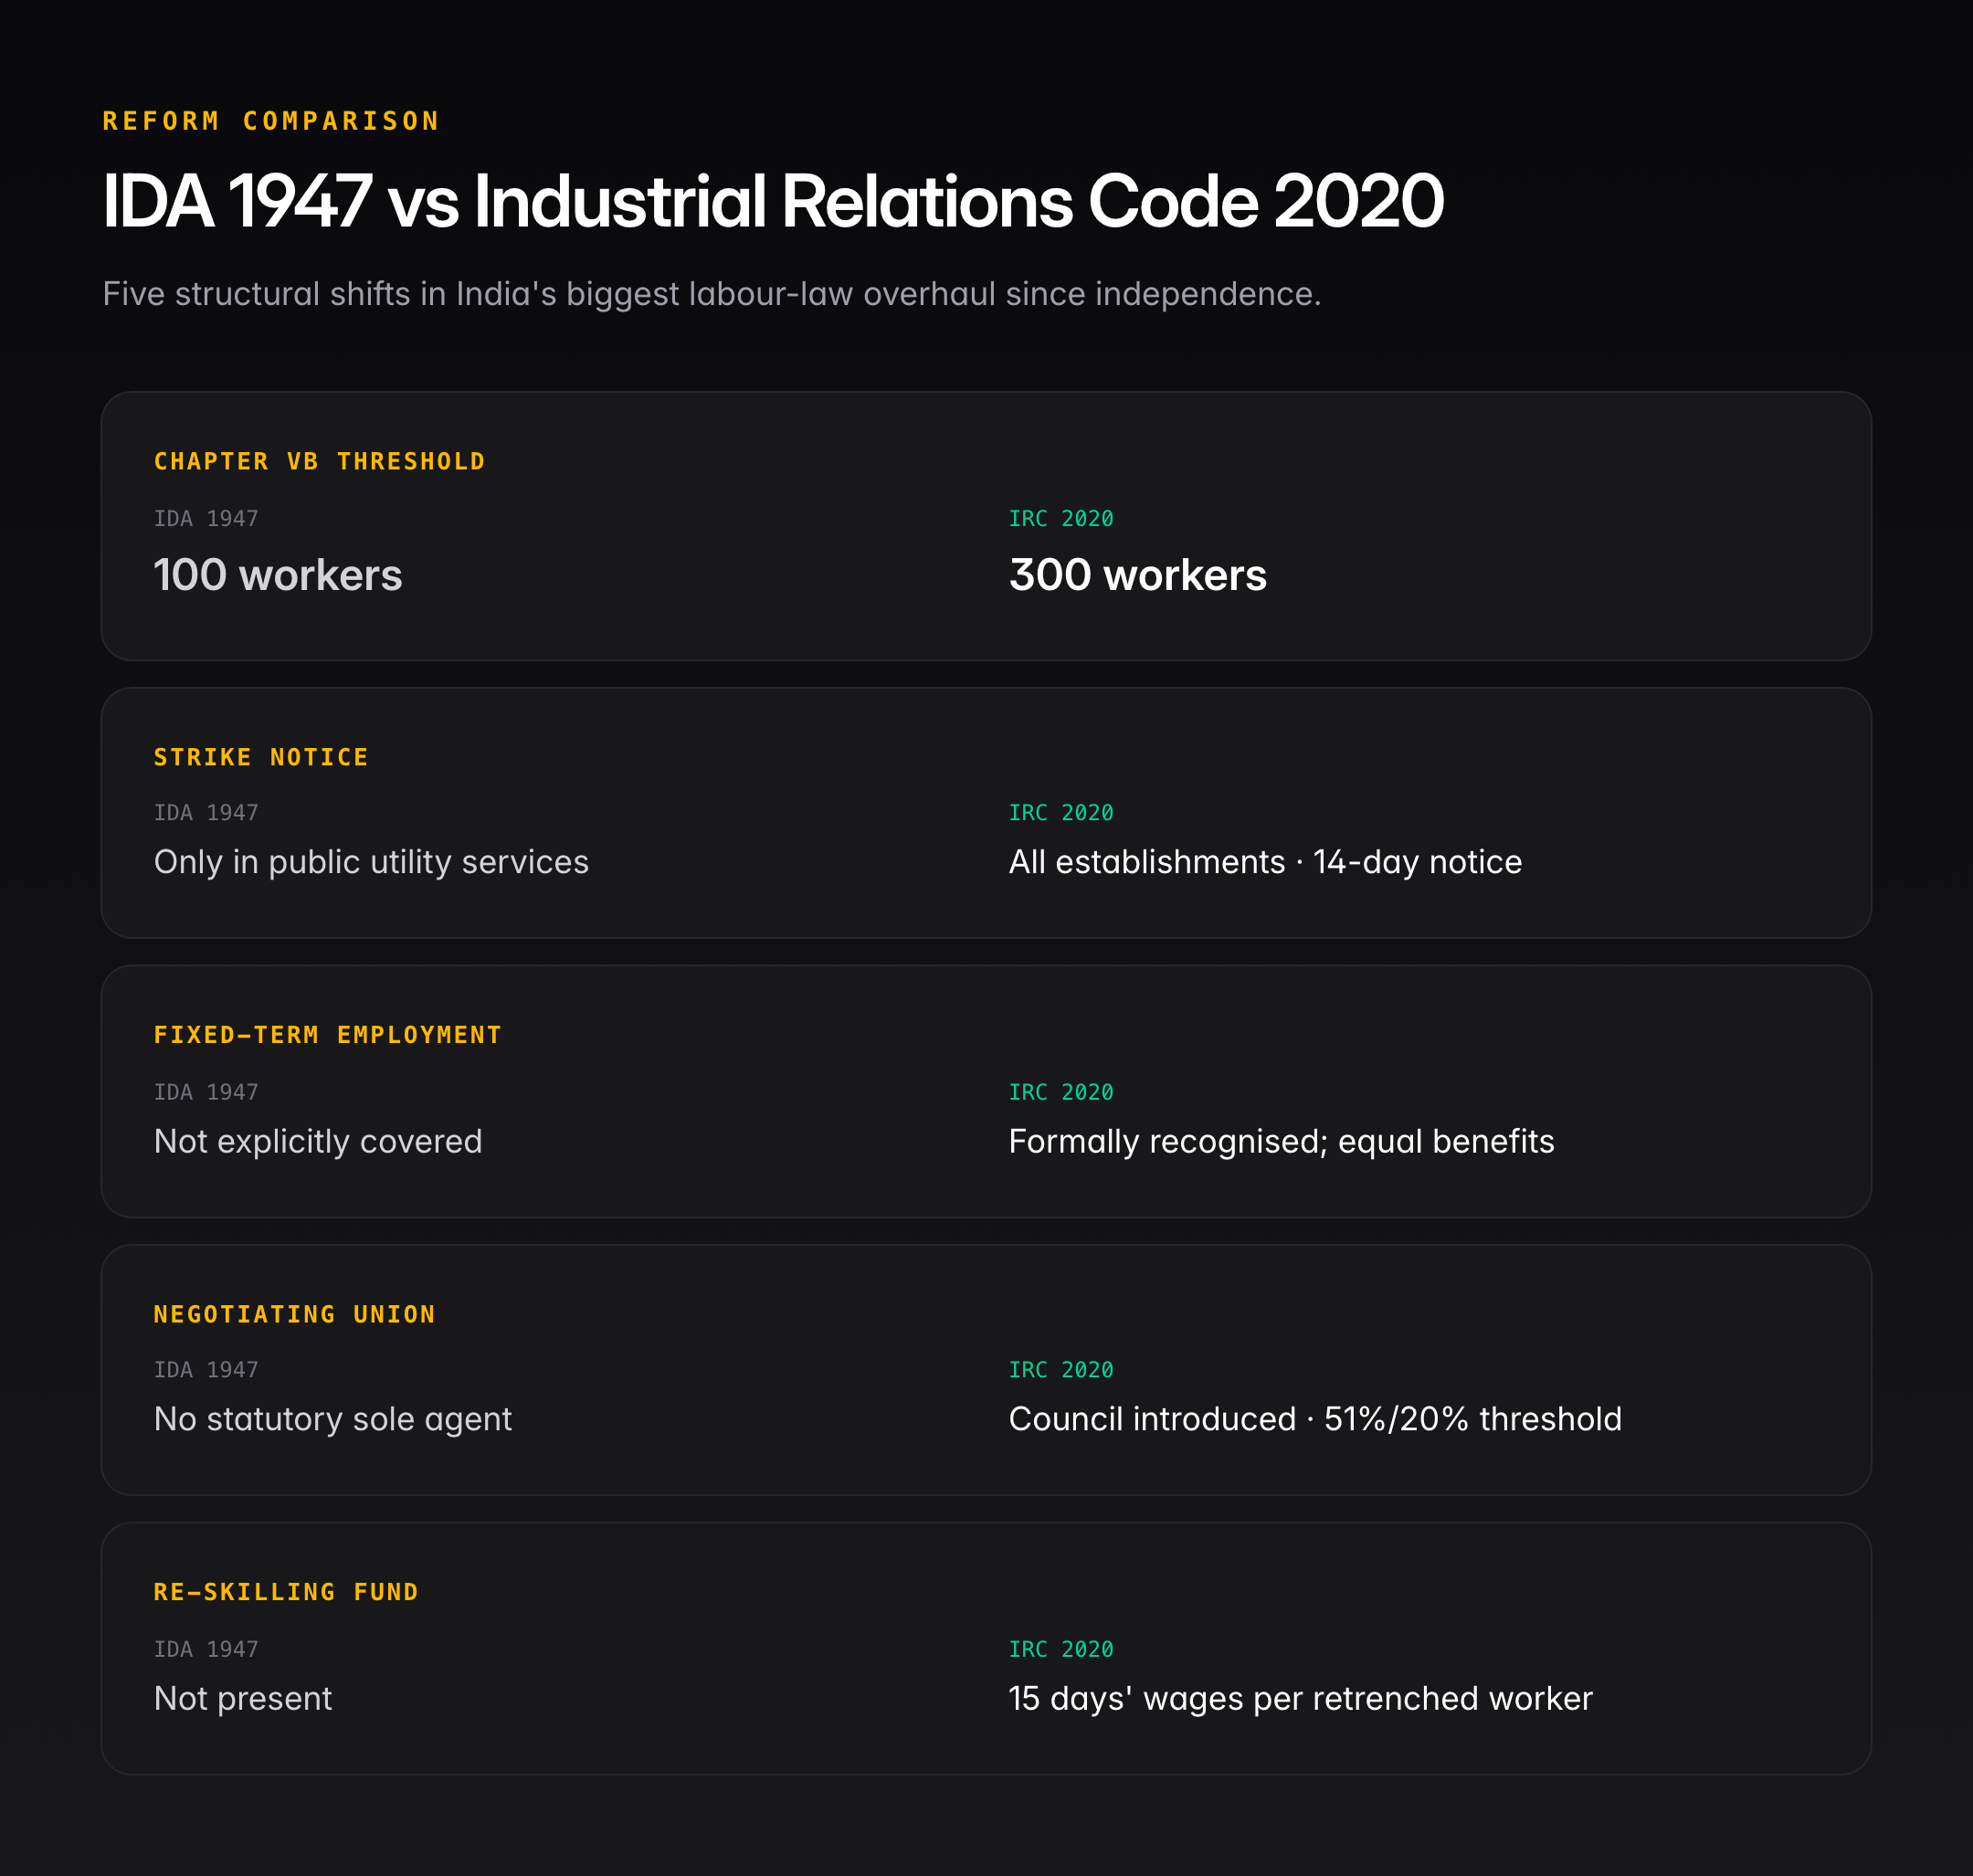
Task: Open the CHAPTER VB THRESHOLD card heading
Action: (319, 461)
